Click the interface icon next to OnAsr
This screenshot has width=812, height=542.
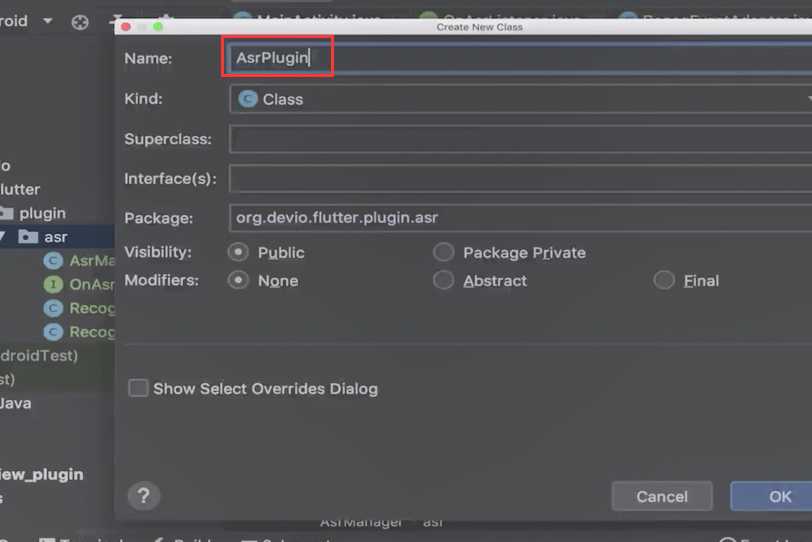click(x=53, y=284)
